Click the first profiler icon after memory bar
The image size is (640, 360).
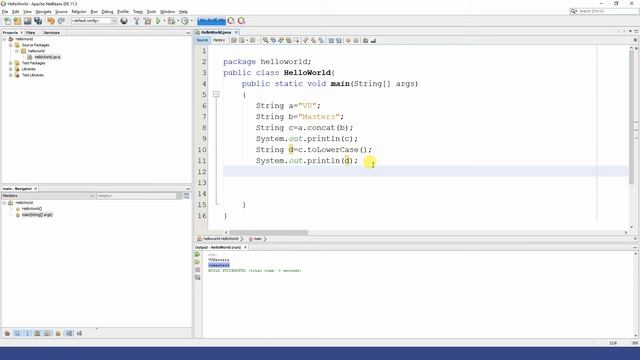coord(231,21)
